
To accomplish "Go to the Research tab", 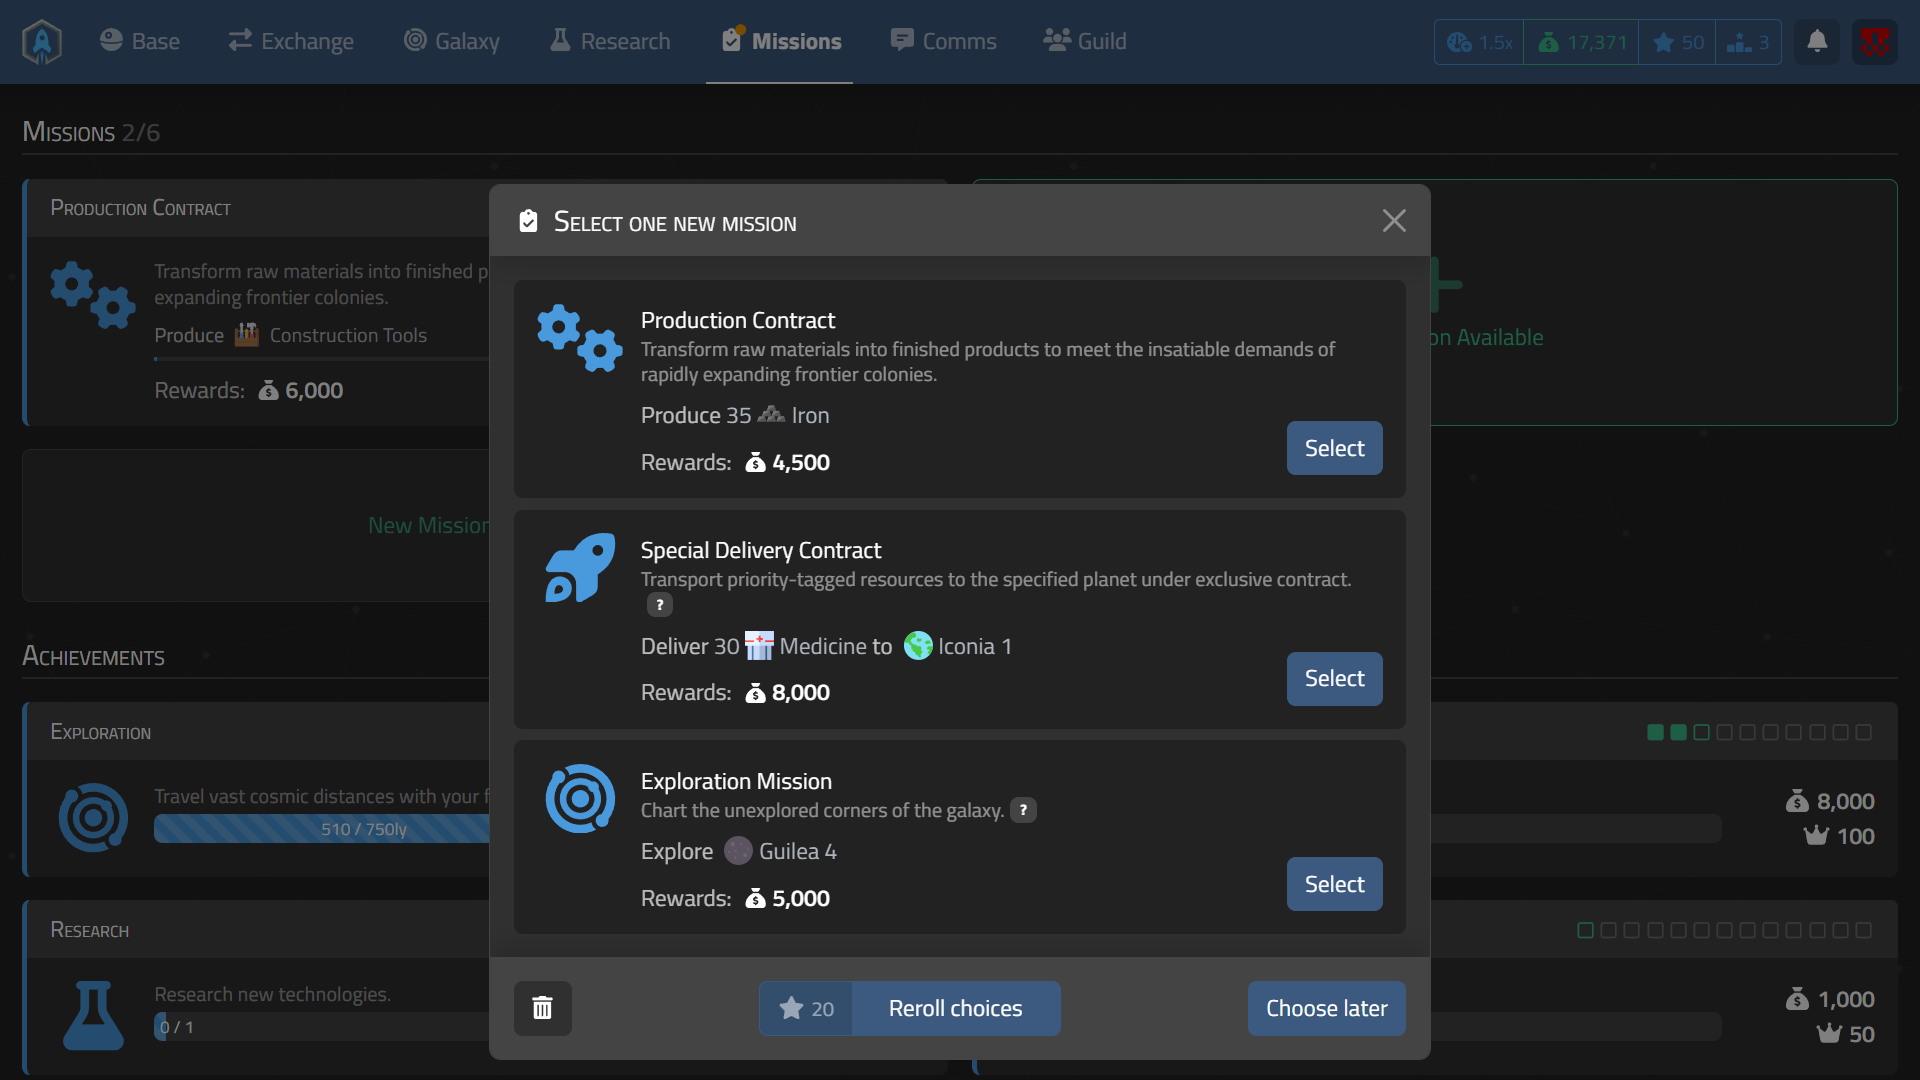I will pyautogui.click(x=610, y=42).
